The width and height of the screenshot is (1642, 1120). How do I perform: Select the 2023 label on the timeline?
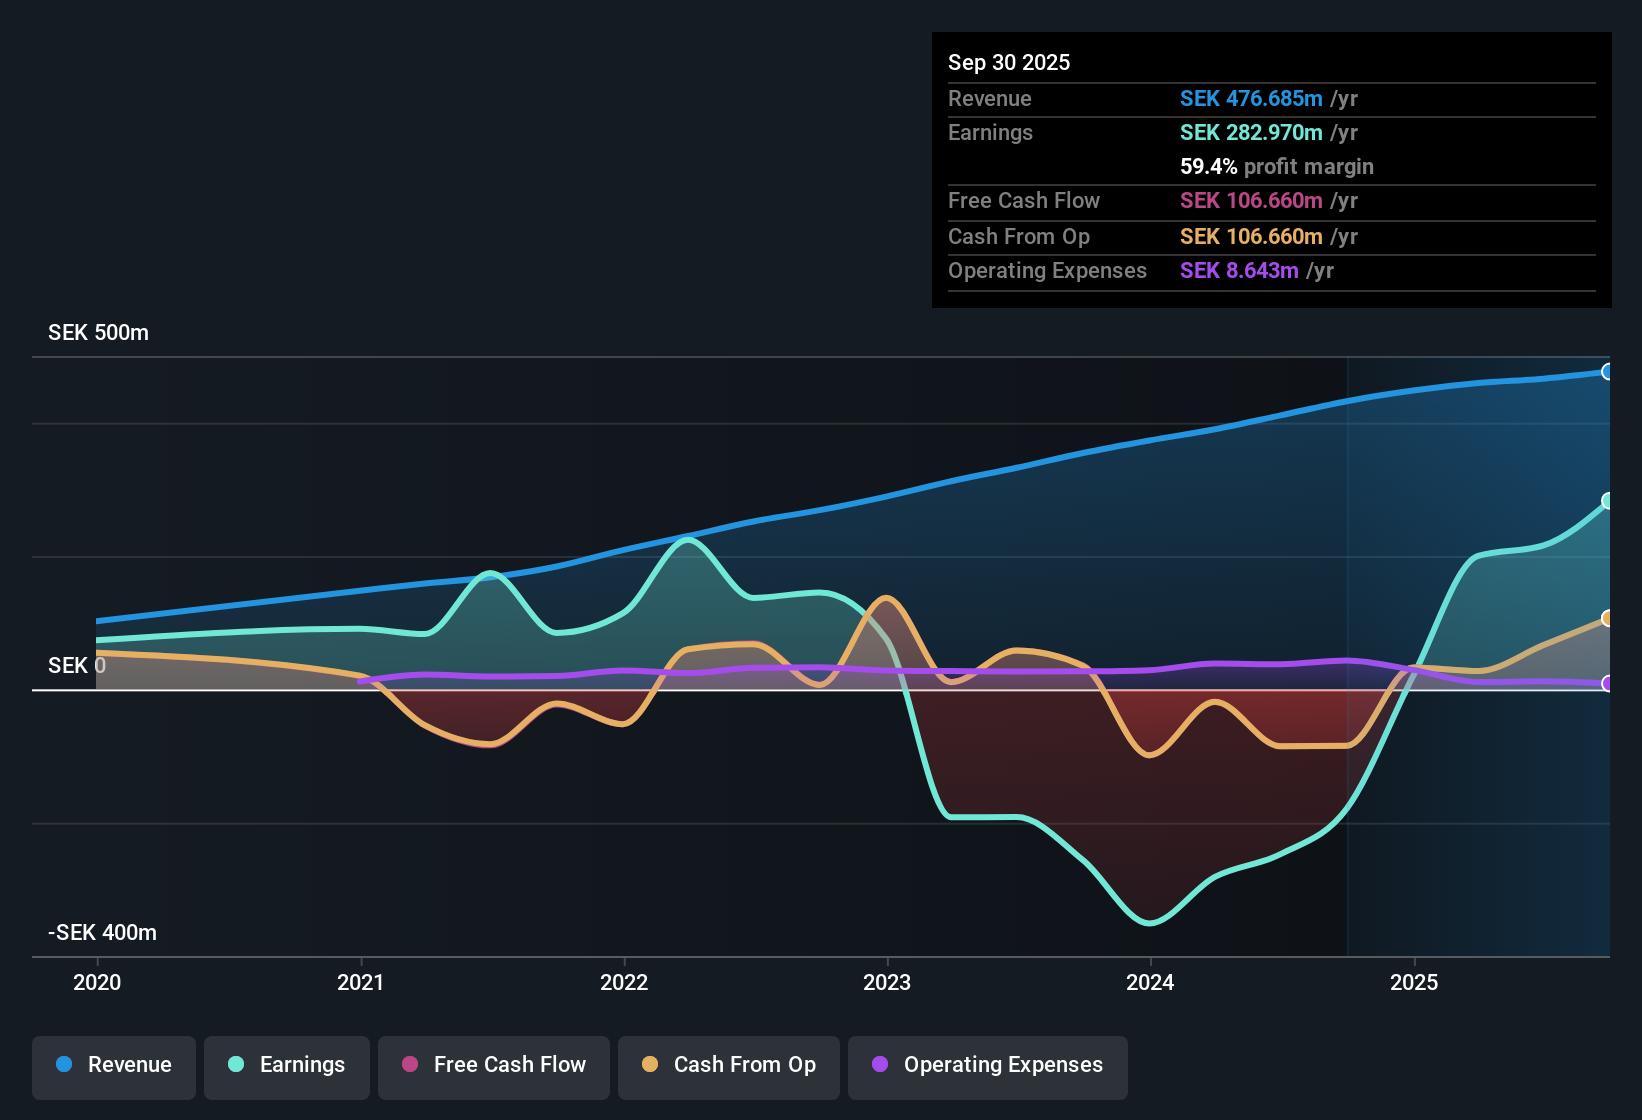[889, 983]
